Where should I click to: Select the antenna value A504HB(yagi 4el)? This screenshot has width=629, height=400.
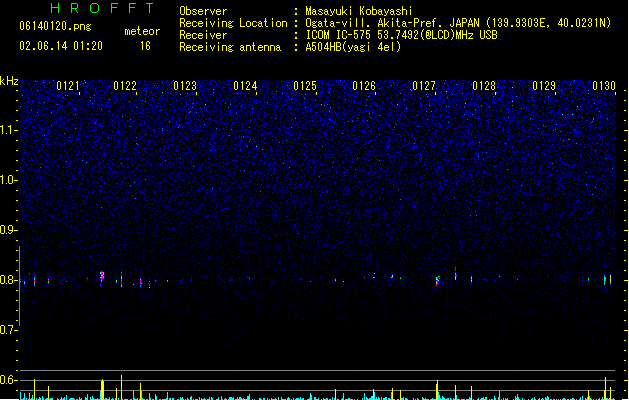coord(353,47)
